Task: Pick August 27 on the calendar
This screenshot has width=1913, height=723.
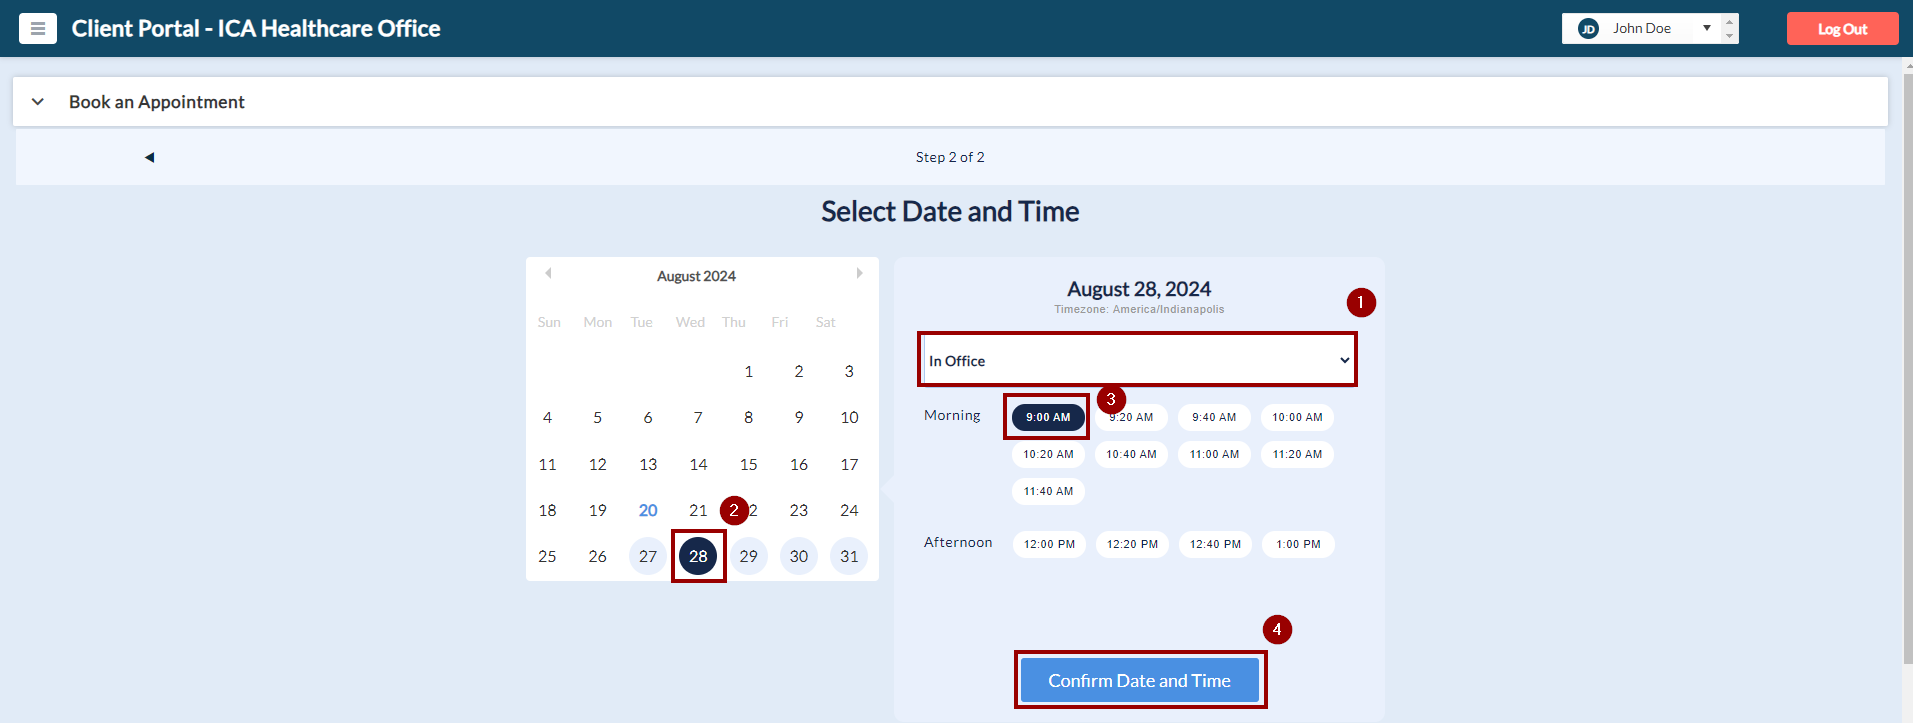Action: click(648, 557)
